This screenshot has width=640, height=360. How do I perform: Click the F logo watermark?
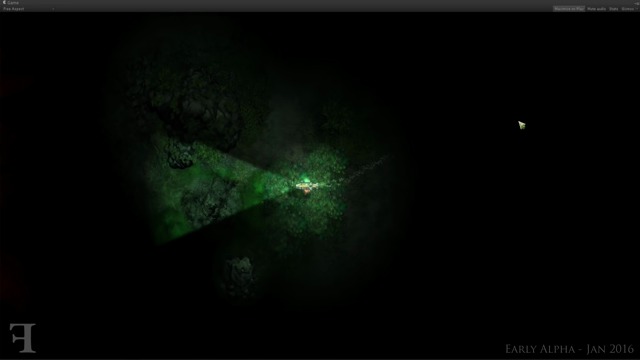[x=23, y=338]
